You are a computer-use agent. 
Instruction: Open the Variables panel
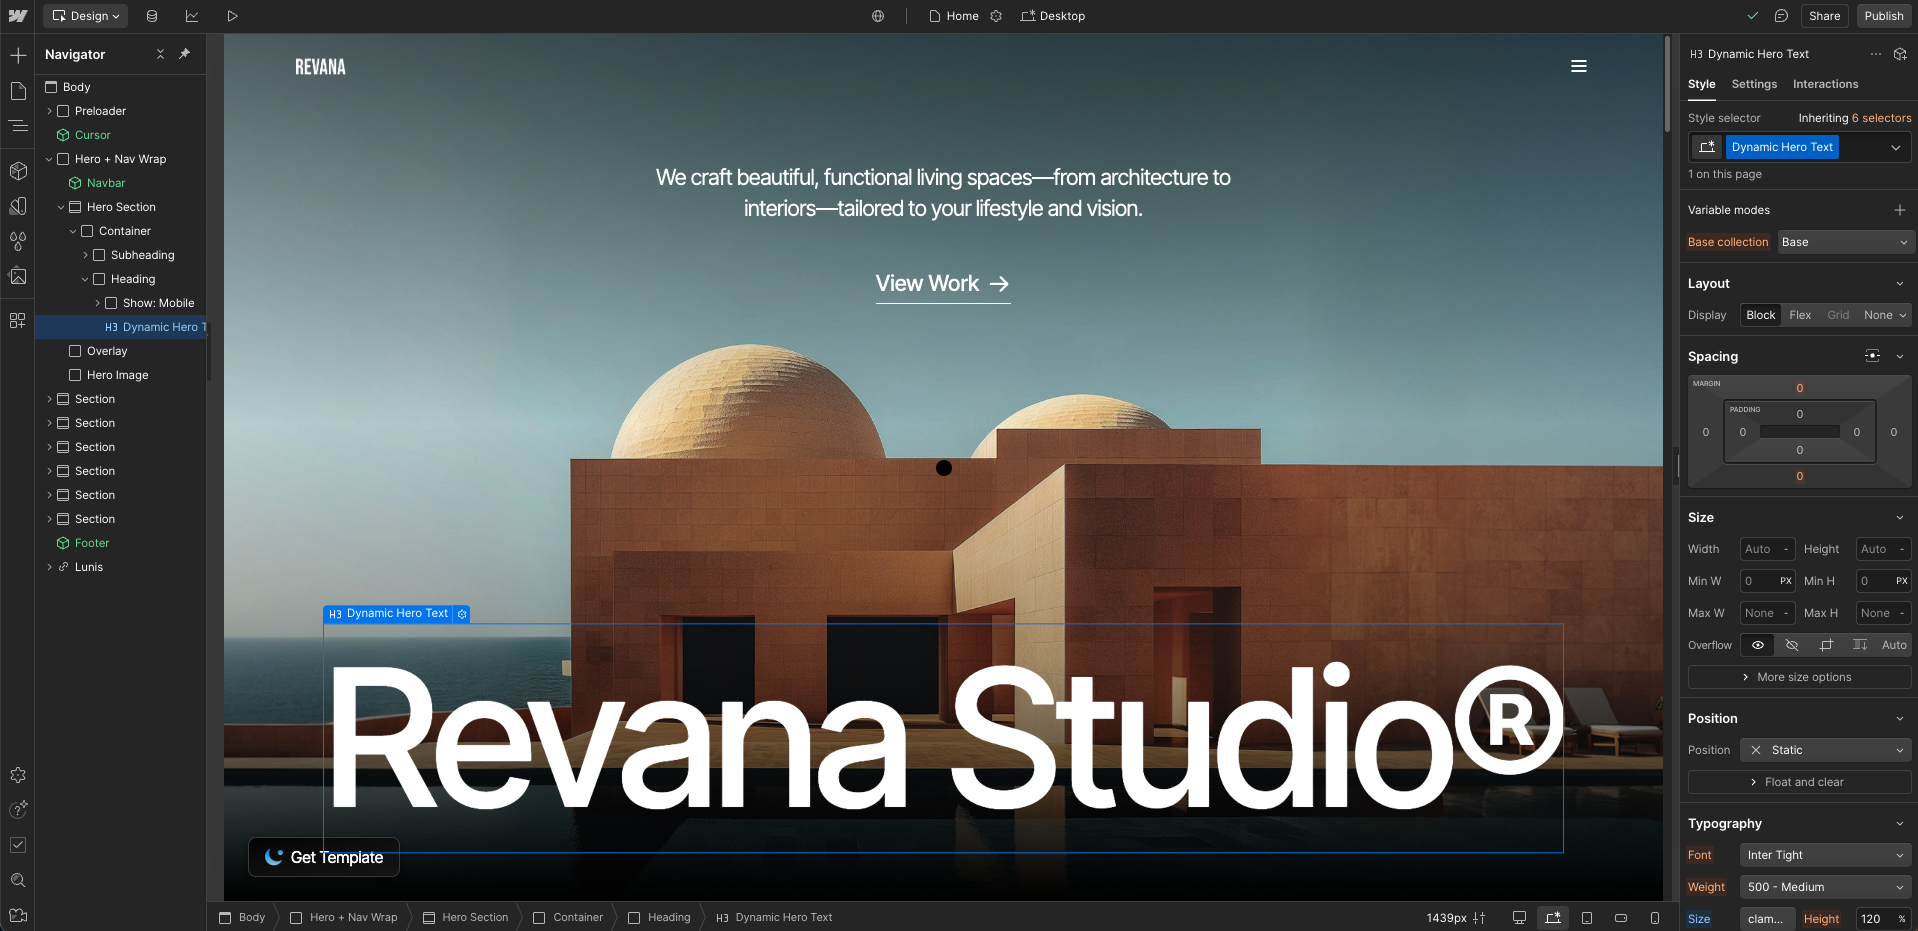click(x=18, y=241)
